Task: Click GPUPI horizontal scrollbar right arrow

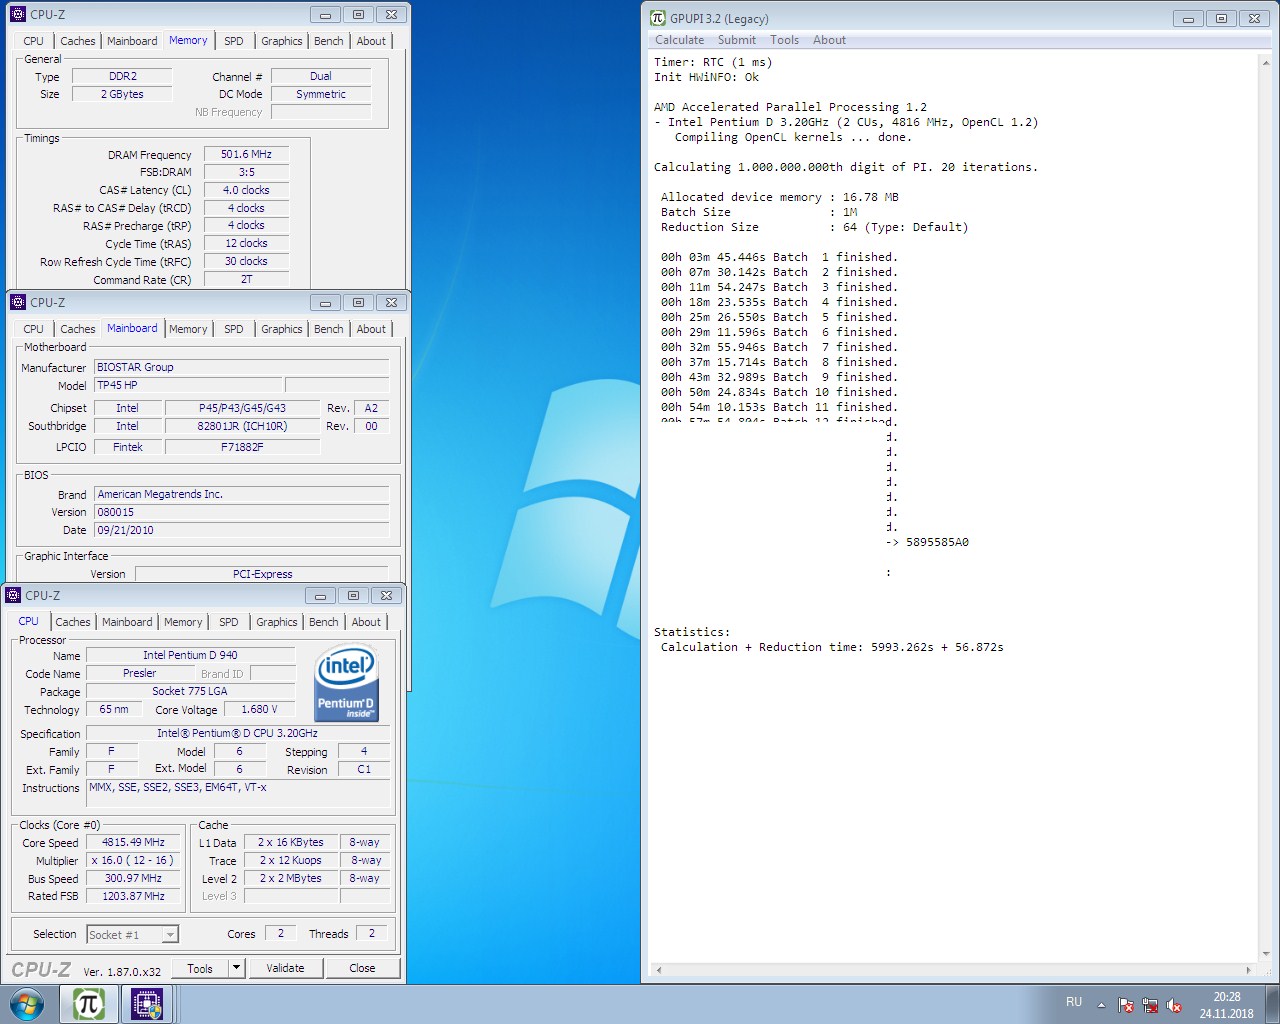Action: [1249, 970]
